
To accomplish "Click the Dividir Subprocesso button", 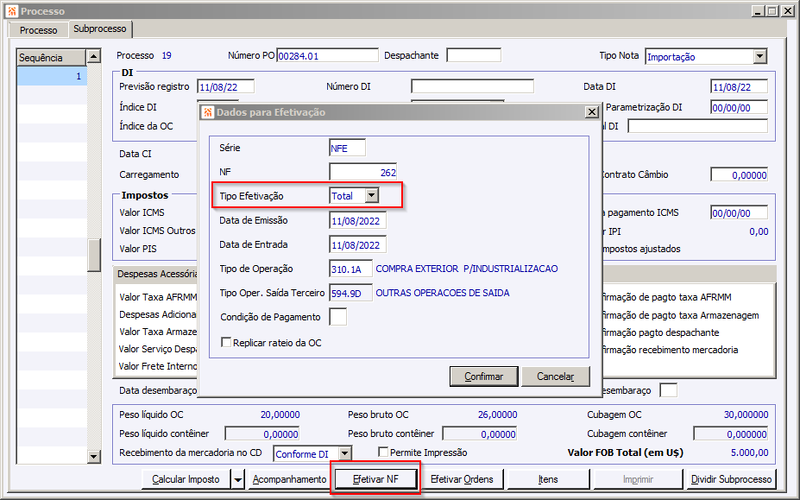I will click(x=731, y=479).
